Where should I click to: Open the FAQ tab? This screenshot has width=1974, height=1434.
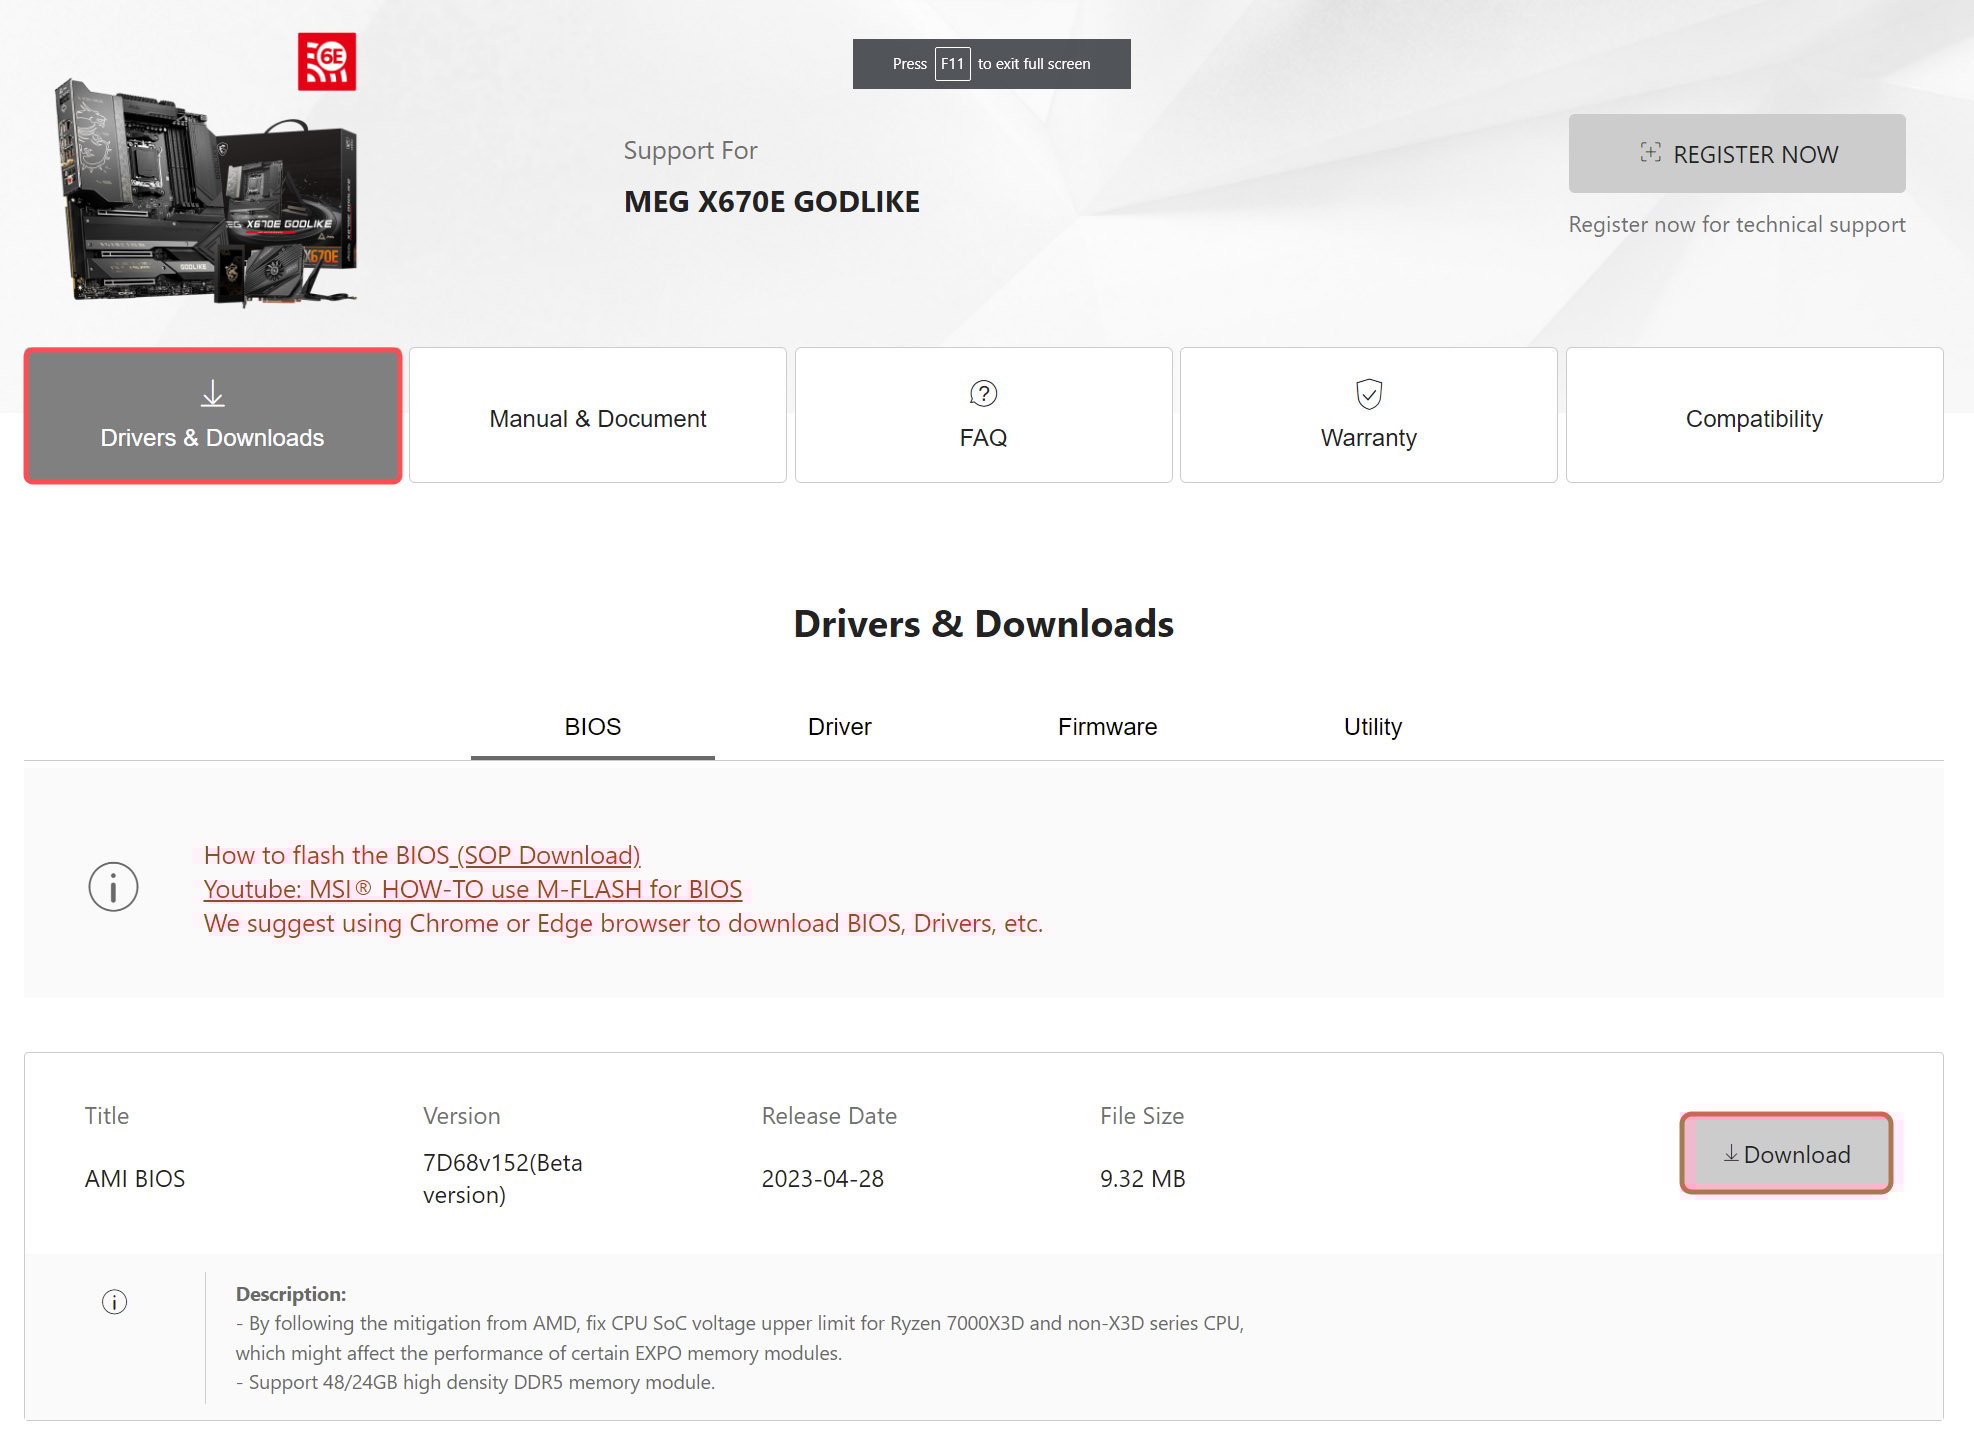984,416
